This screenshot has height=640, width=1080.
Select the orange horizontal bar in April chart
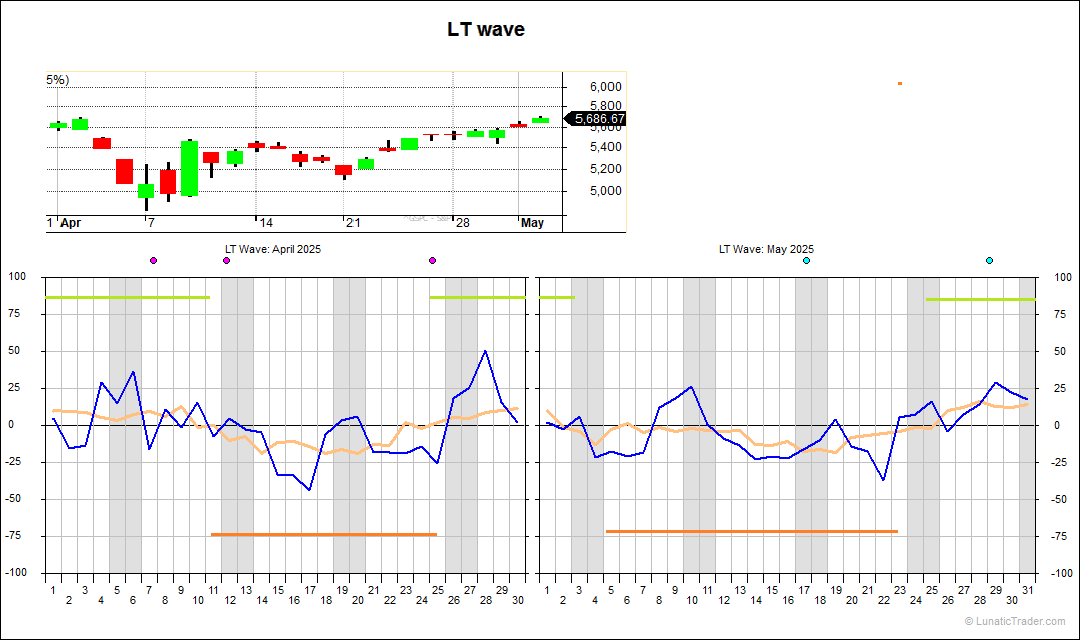click(324, 534)
